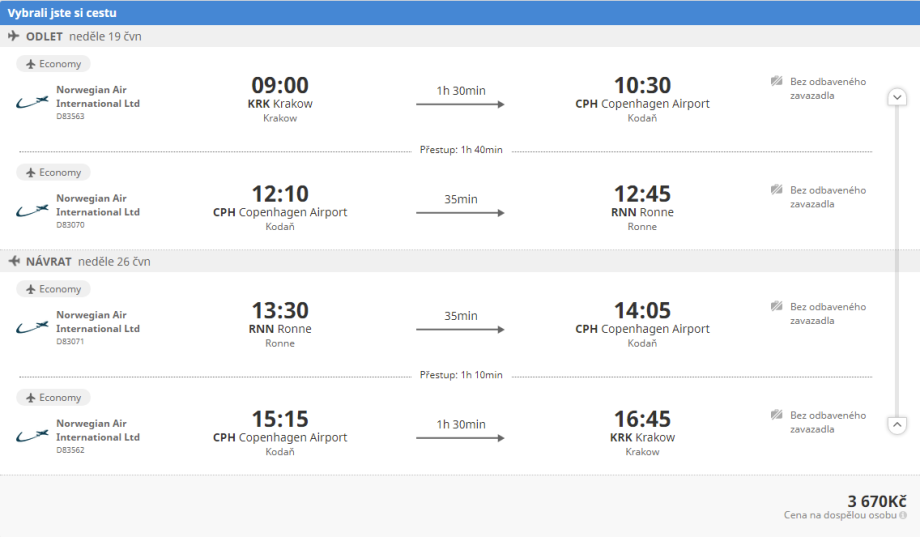Click the Norwegian Air logo for flight D83070
The height and width of the screenshot is (537, 920).
pos(33,210)
